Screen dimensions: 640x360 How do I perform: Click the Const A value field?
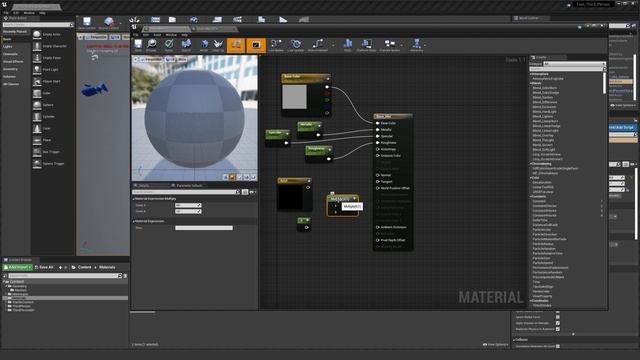tap(188, 205)
